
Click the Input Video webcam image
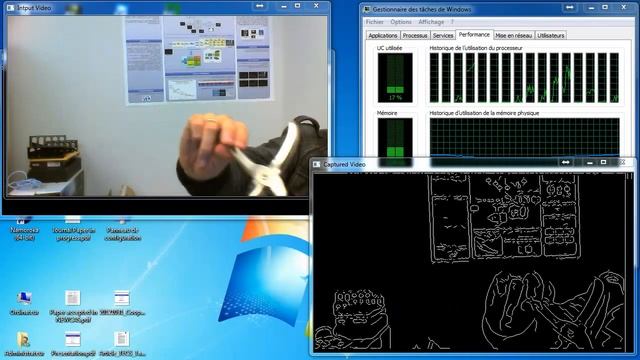coord(167,106)
